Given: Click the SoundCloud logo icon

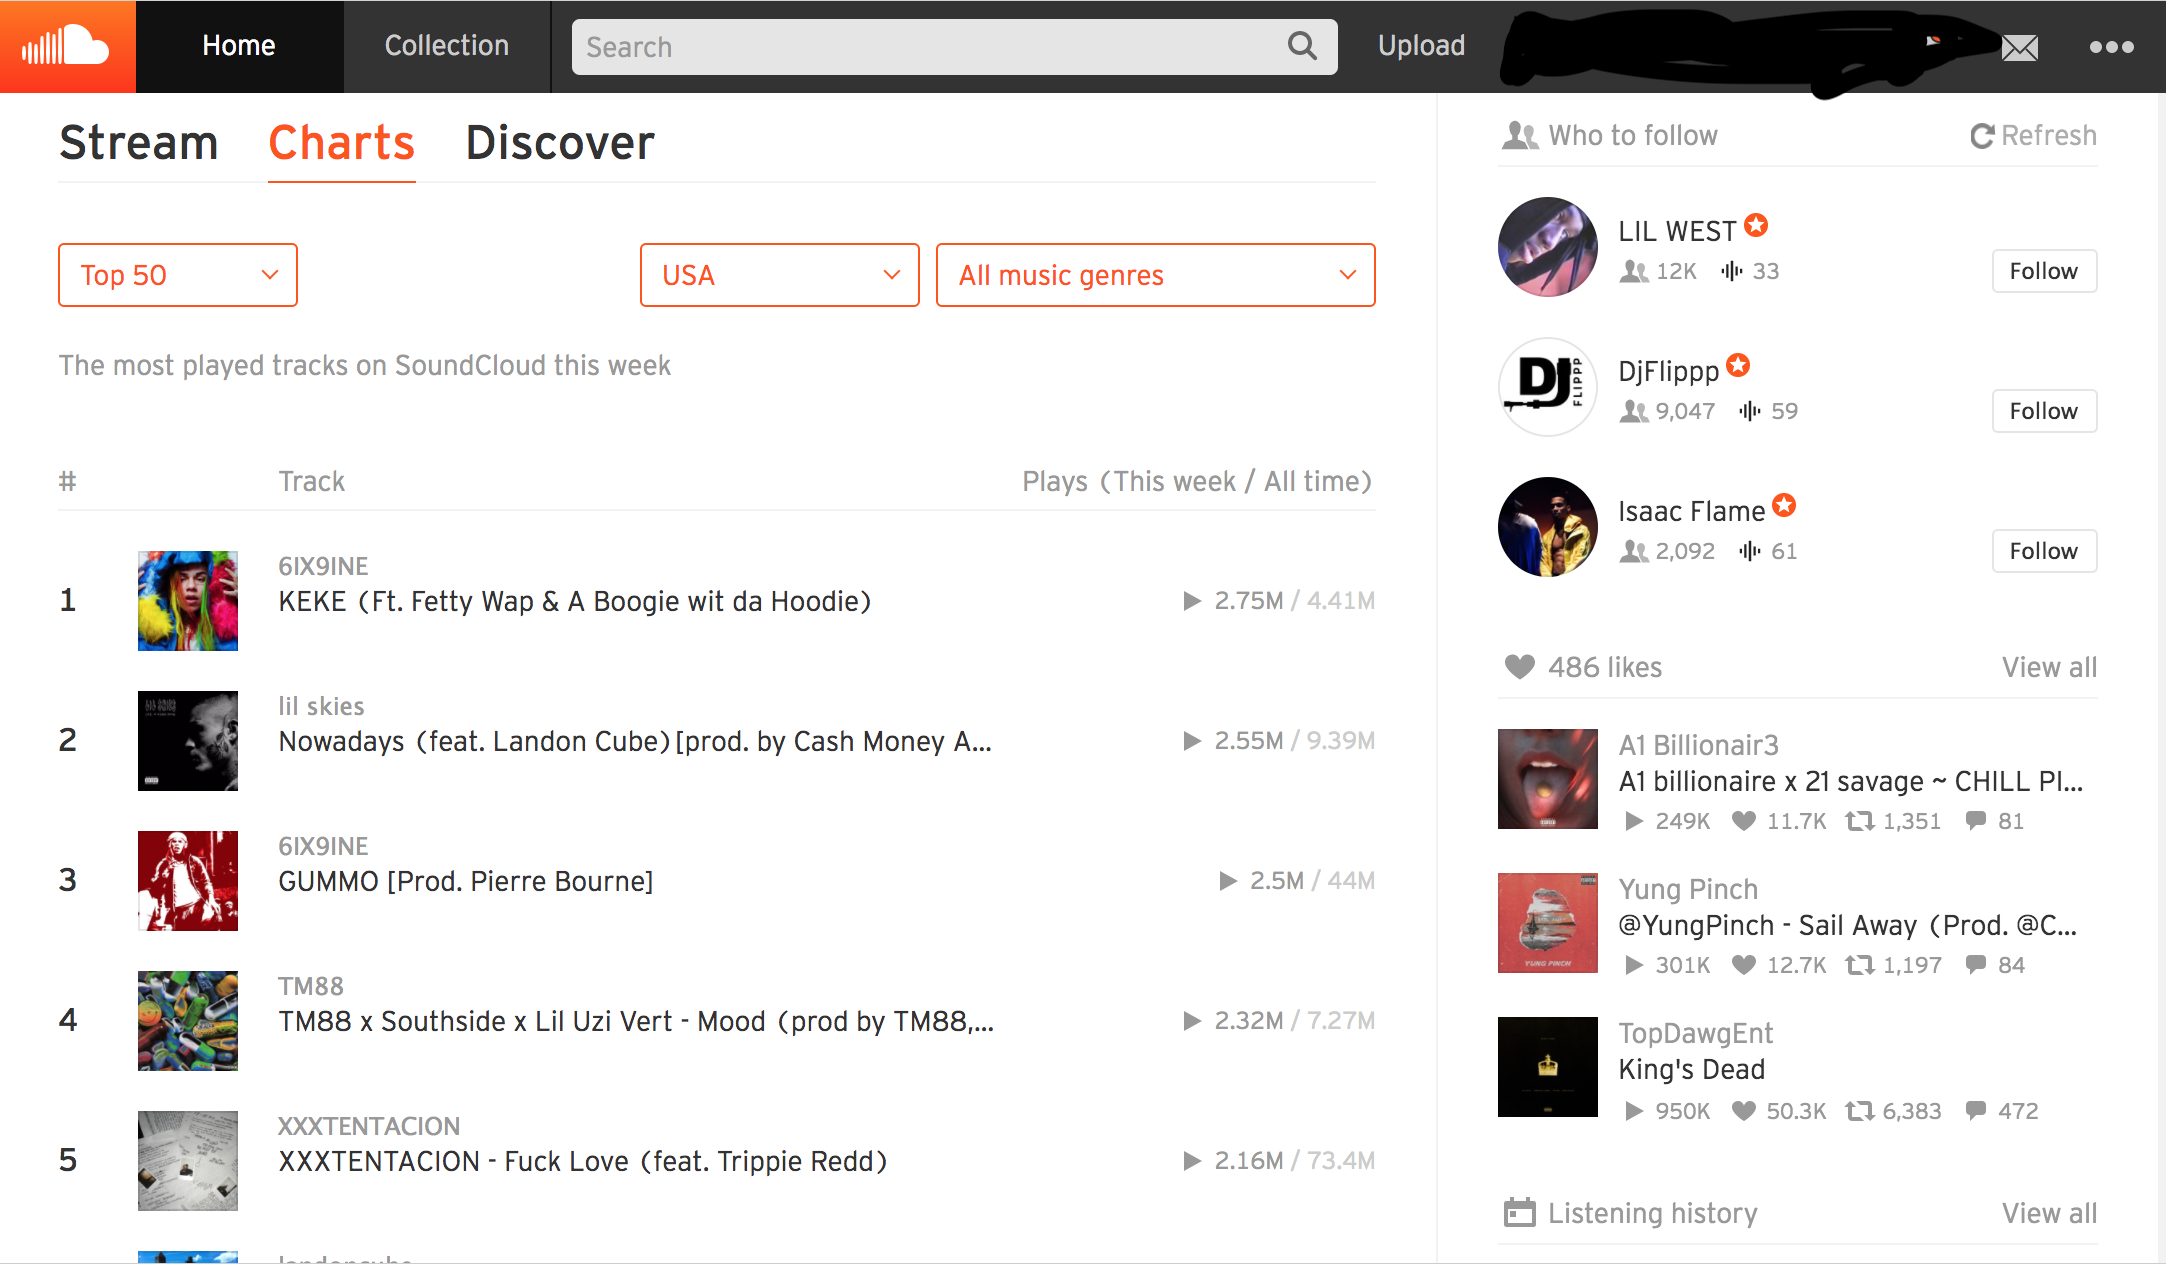Looking at the screenshot, I should pos(68,45).
